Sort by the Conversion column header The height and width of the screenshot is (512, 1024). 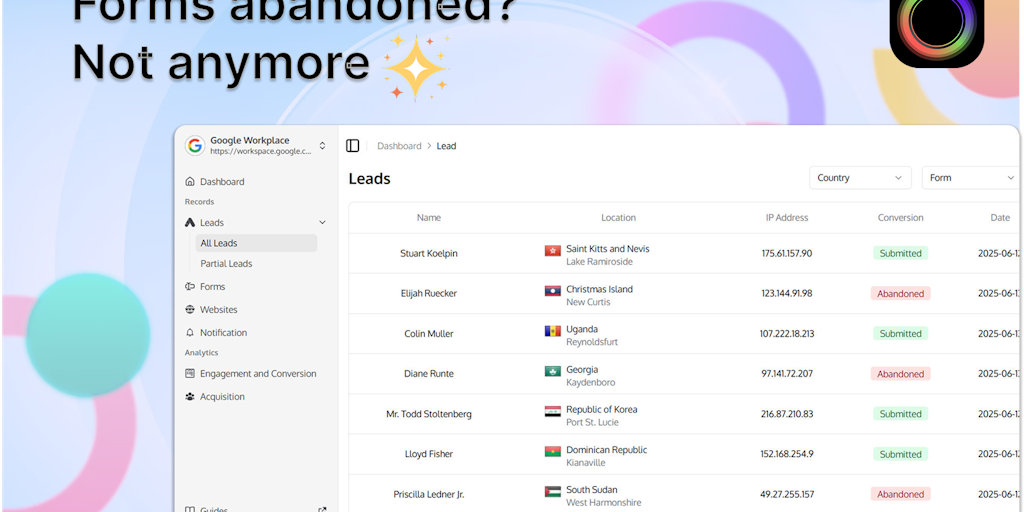pyautogui.click(x=901, y=217)
